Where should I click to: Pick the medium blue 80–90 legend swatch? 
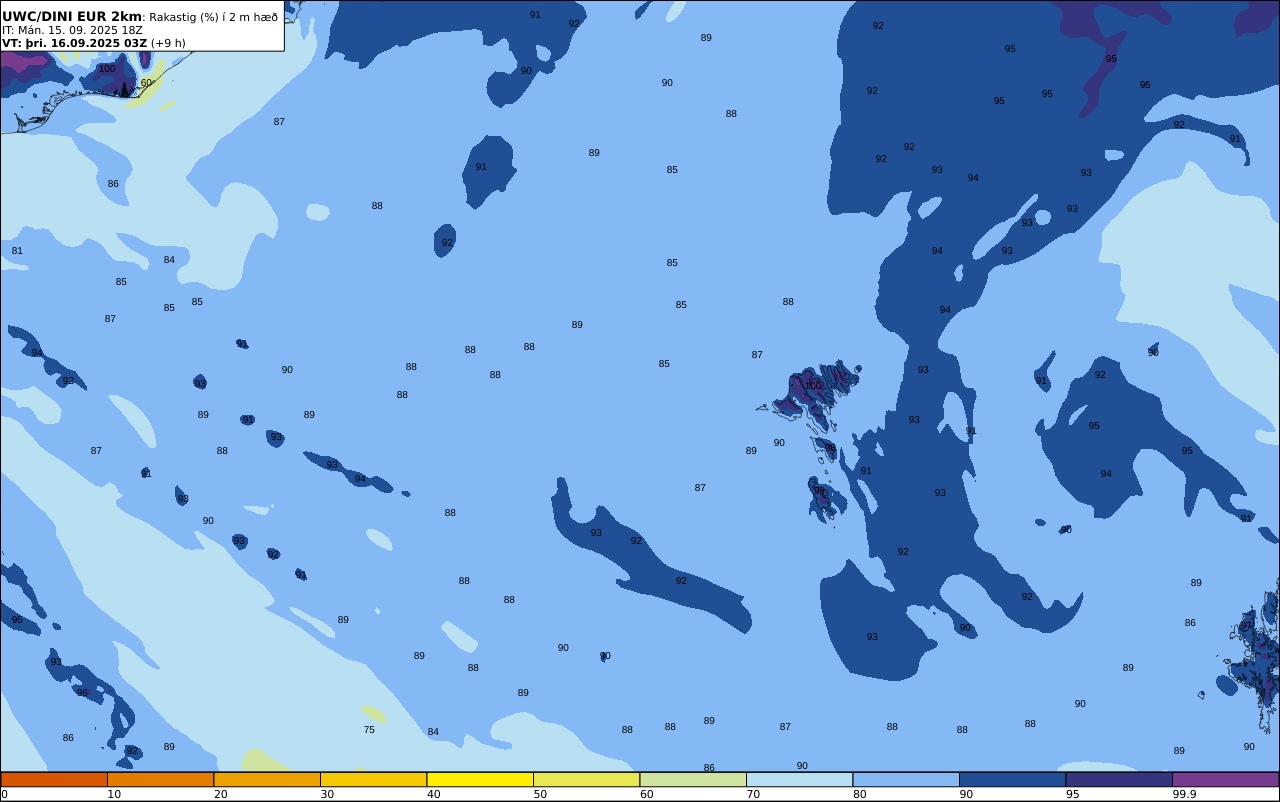(x=906, y=779)
